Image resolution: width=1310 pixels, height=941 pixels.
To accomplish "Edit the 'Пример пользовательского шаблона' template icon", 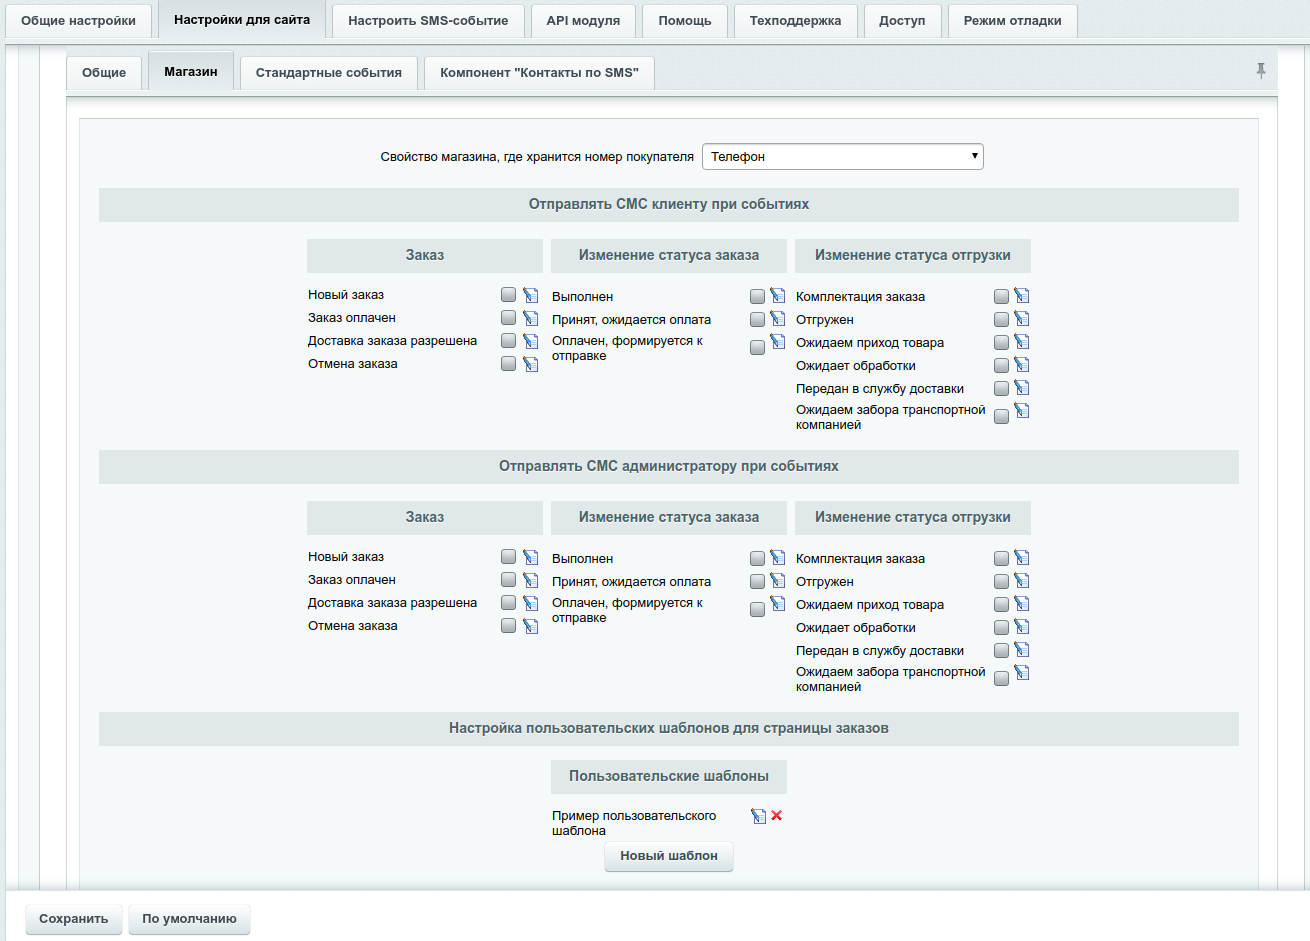I will pyautogui.click(x=758, y=816).
